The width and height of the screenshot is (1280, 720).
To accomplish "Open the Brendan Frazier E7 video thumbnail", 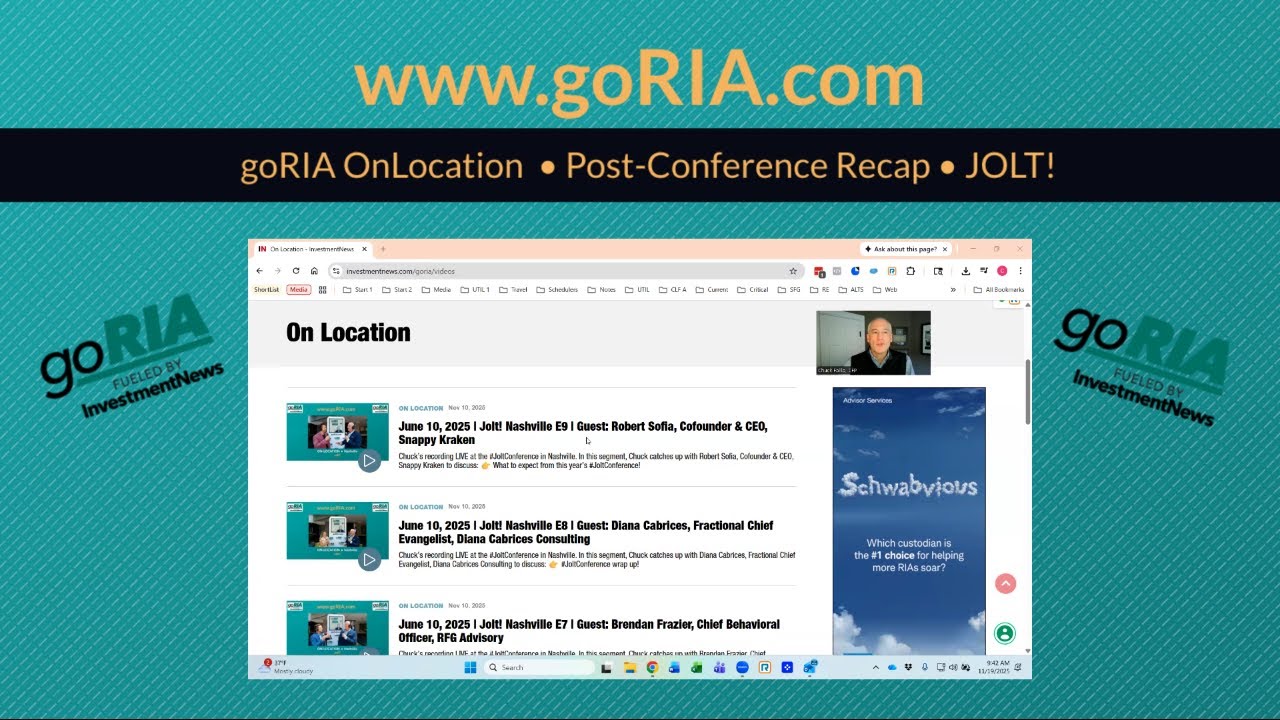I will pos(337,628).
